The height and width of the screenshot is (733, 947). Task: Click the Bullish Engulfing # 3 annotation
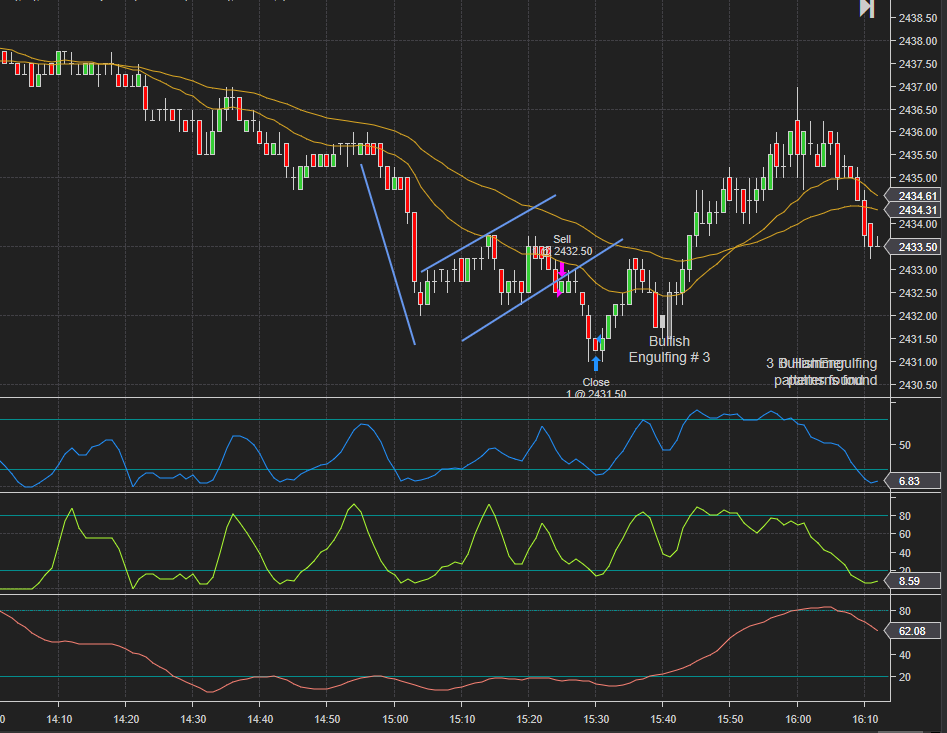[x=668, y=349]
